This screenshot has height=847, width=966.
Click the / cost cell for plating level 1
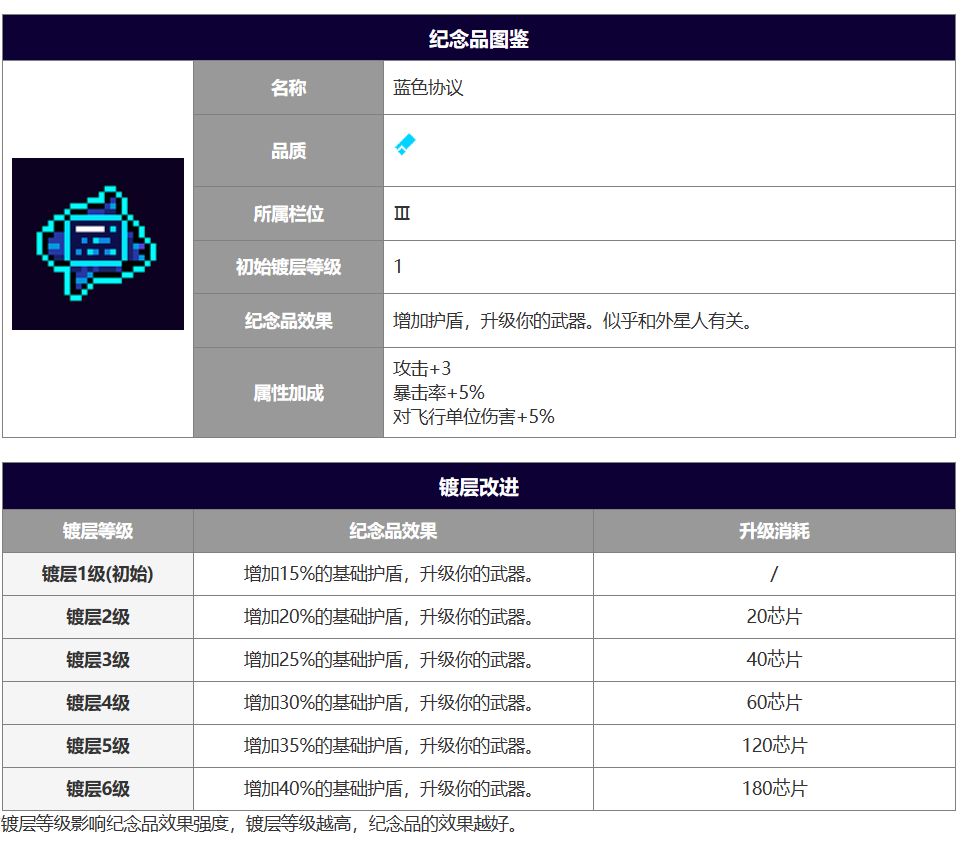click(x=774, y=574)
